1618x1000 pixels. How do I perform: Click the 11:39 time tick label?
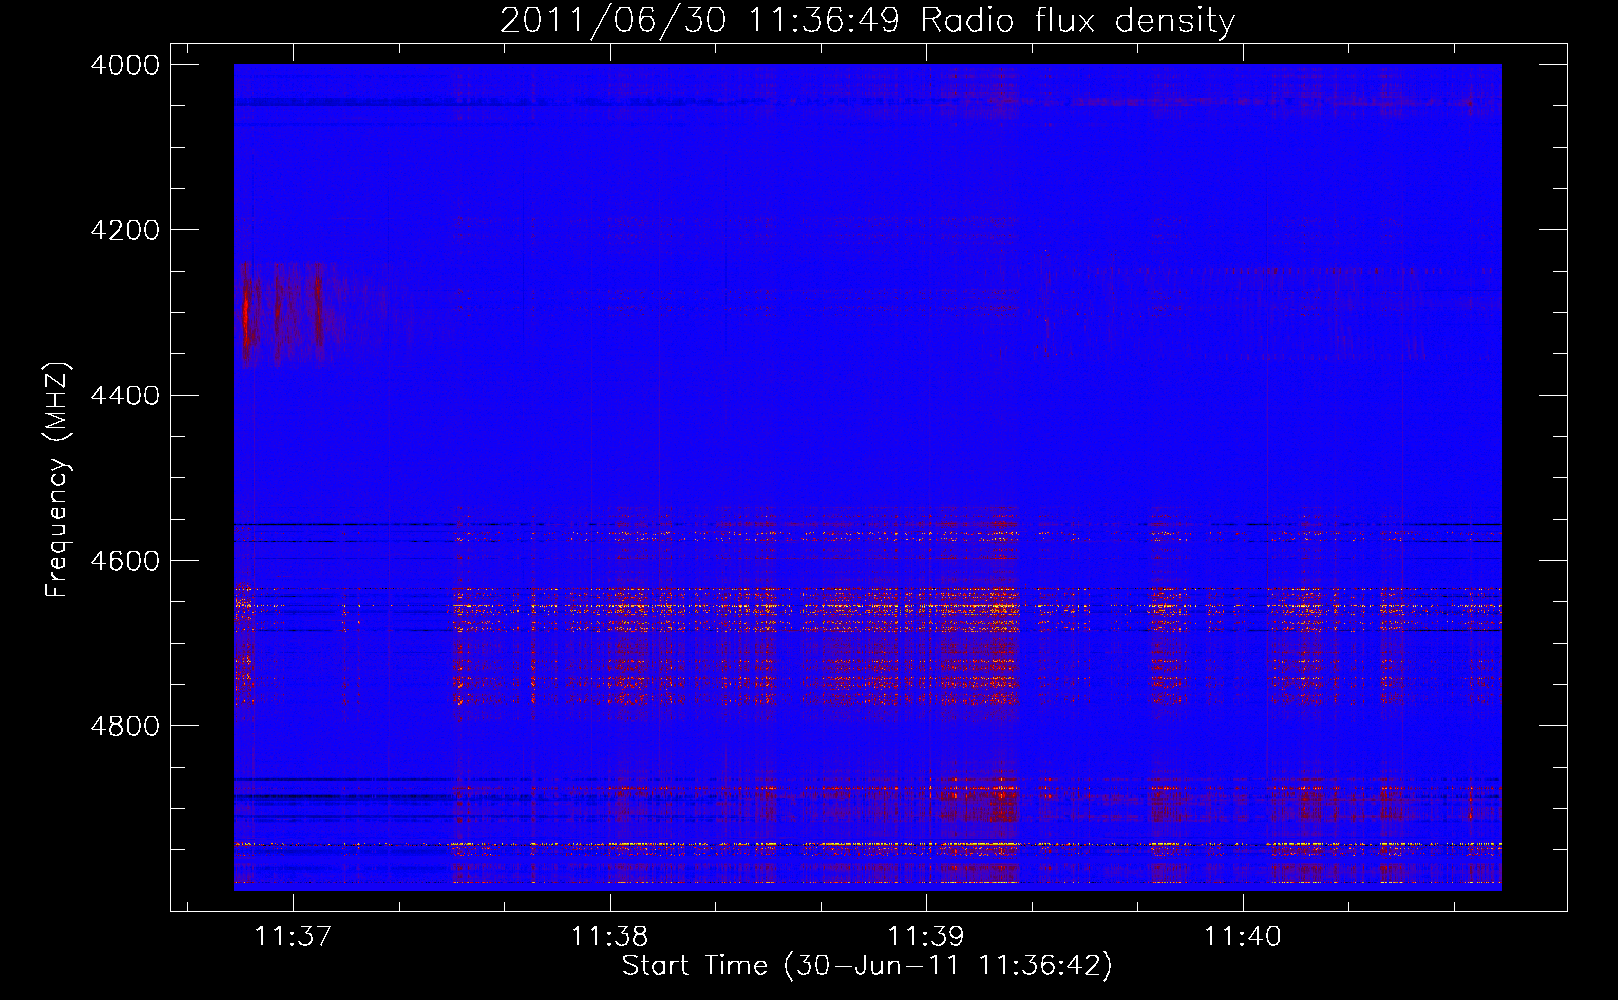(x=926, y=936)
